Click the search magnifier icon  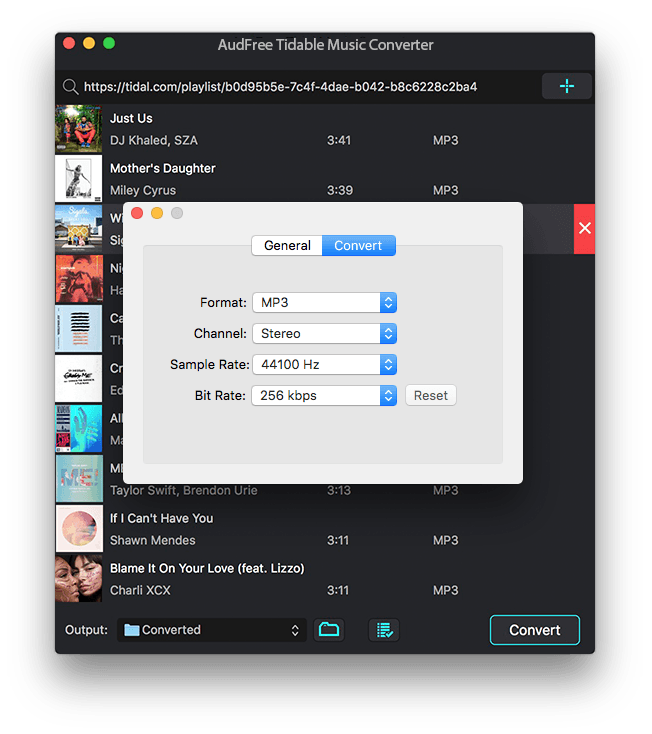(x=70, y=87)
